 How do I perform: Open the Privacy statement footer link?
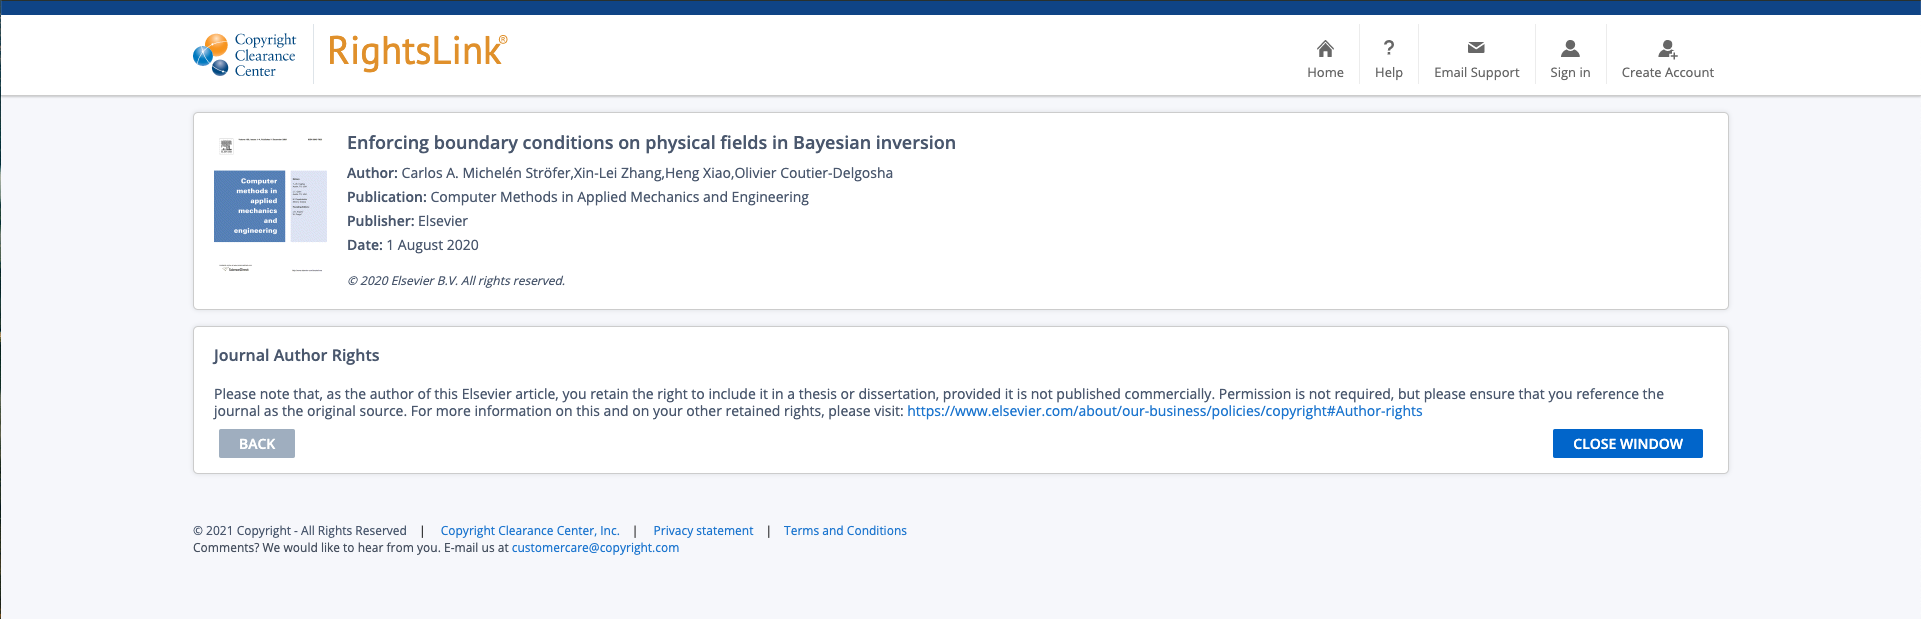[703, 531]
